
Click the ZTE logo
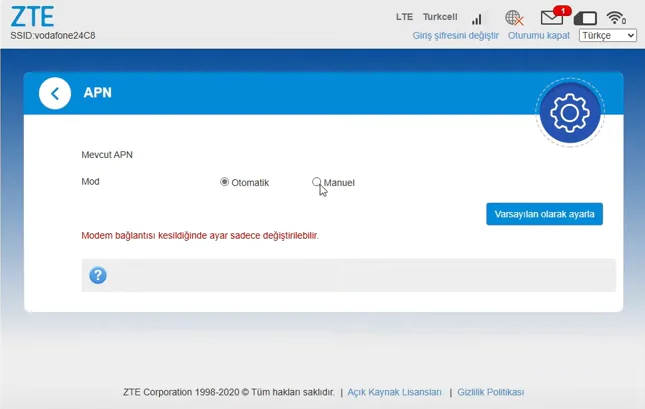[32, 16]
